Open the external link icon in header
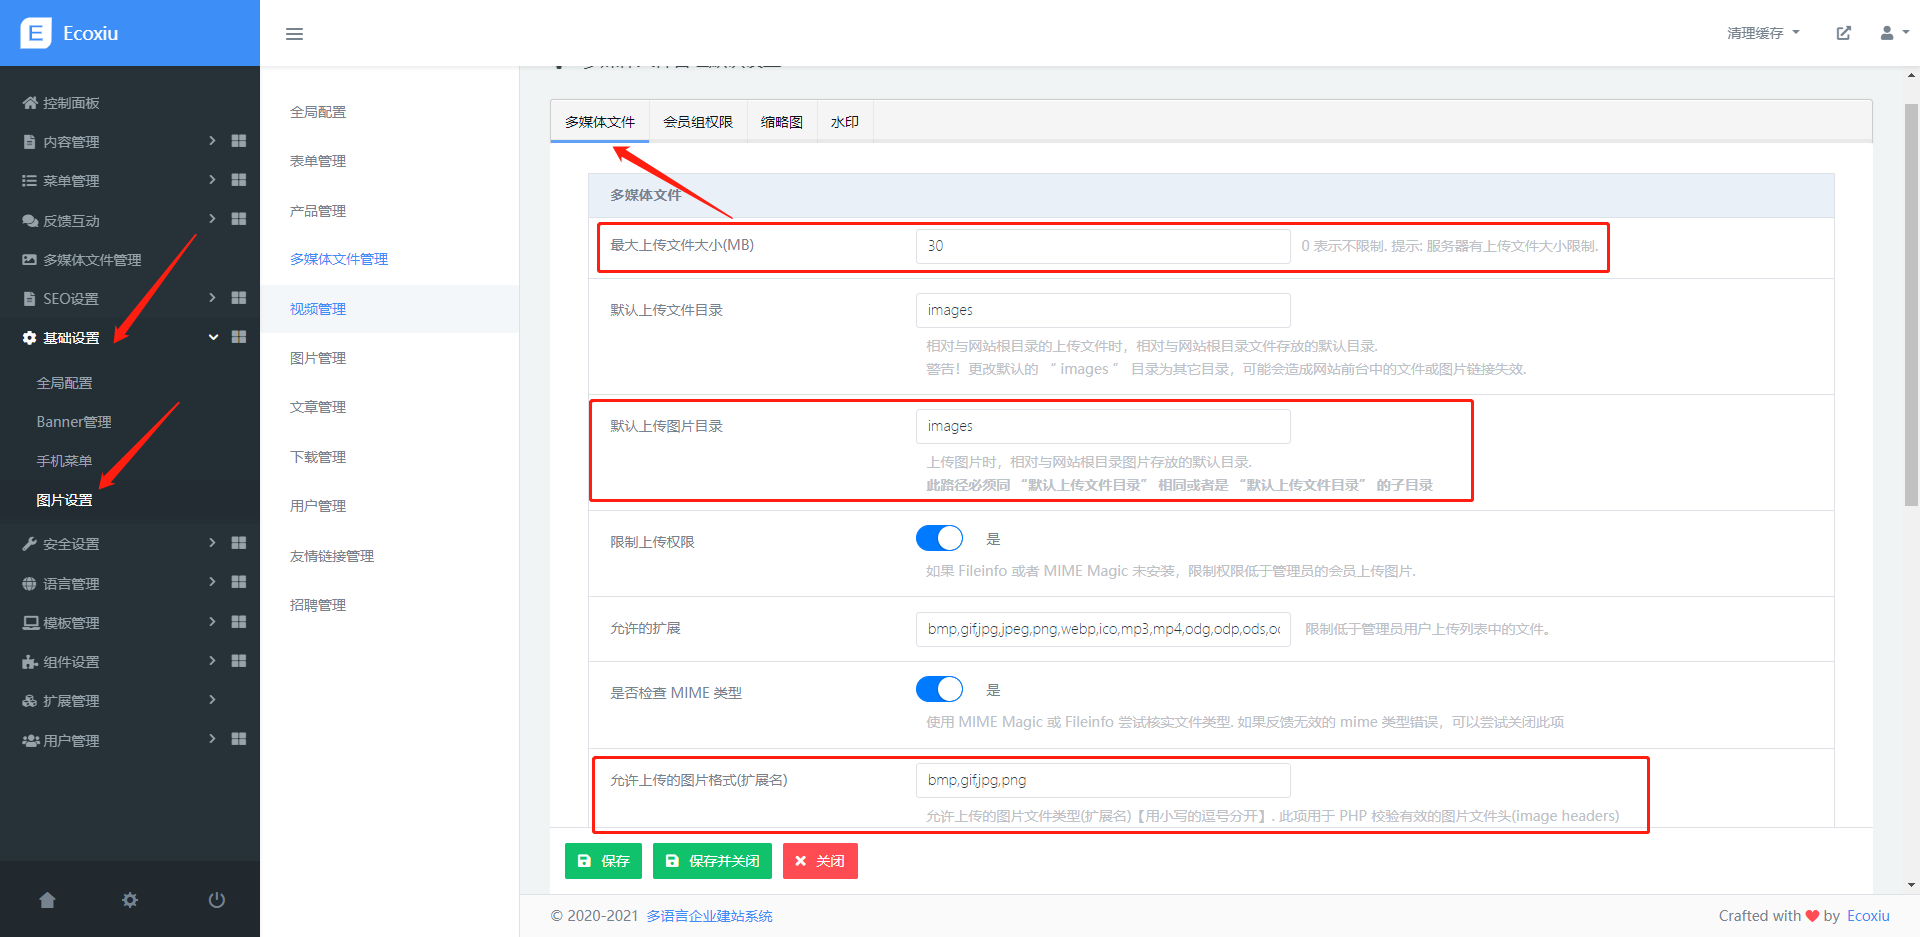Screen dimensions: 1920x937 point(1843,33)
